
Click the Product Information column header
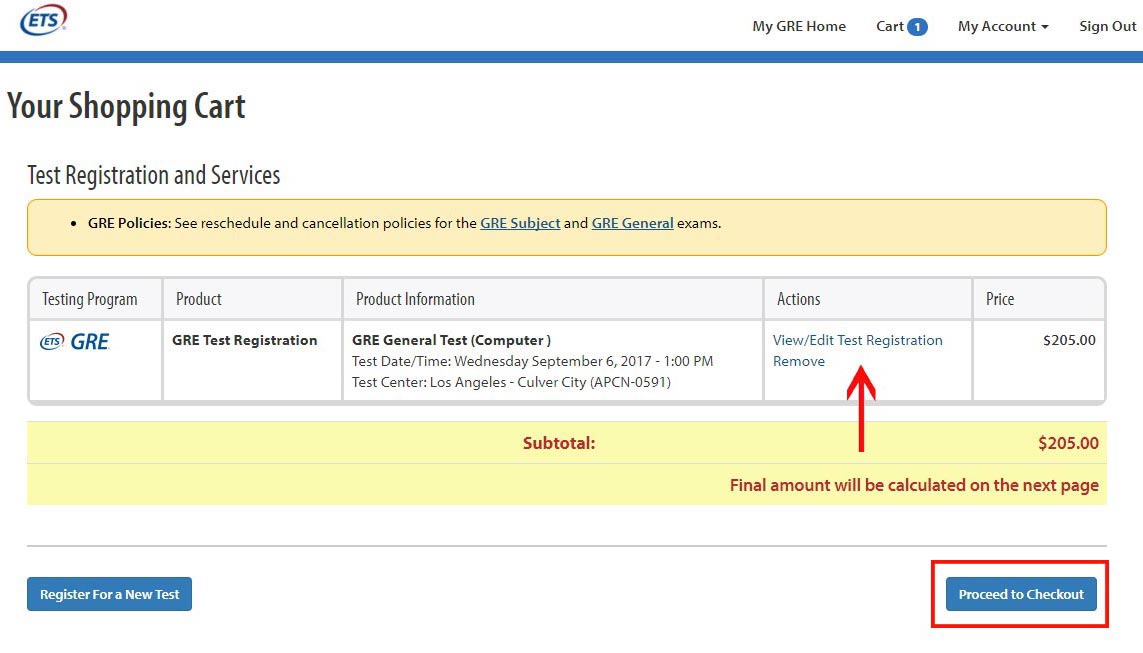[x=415, y=299]
